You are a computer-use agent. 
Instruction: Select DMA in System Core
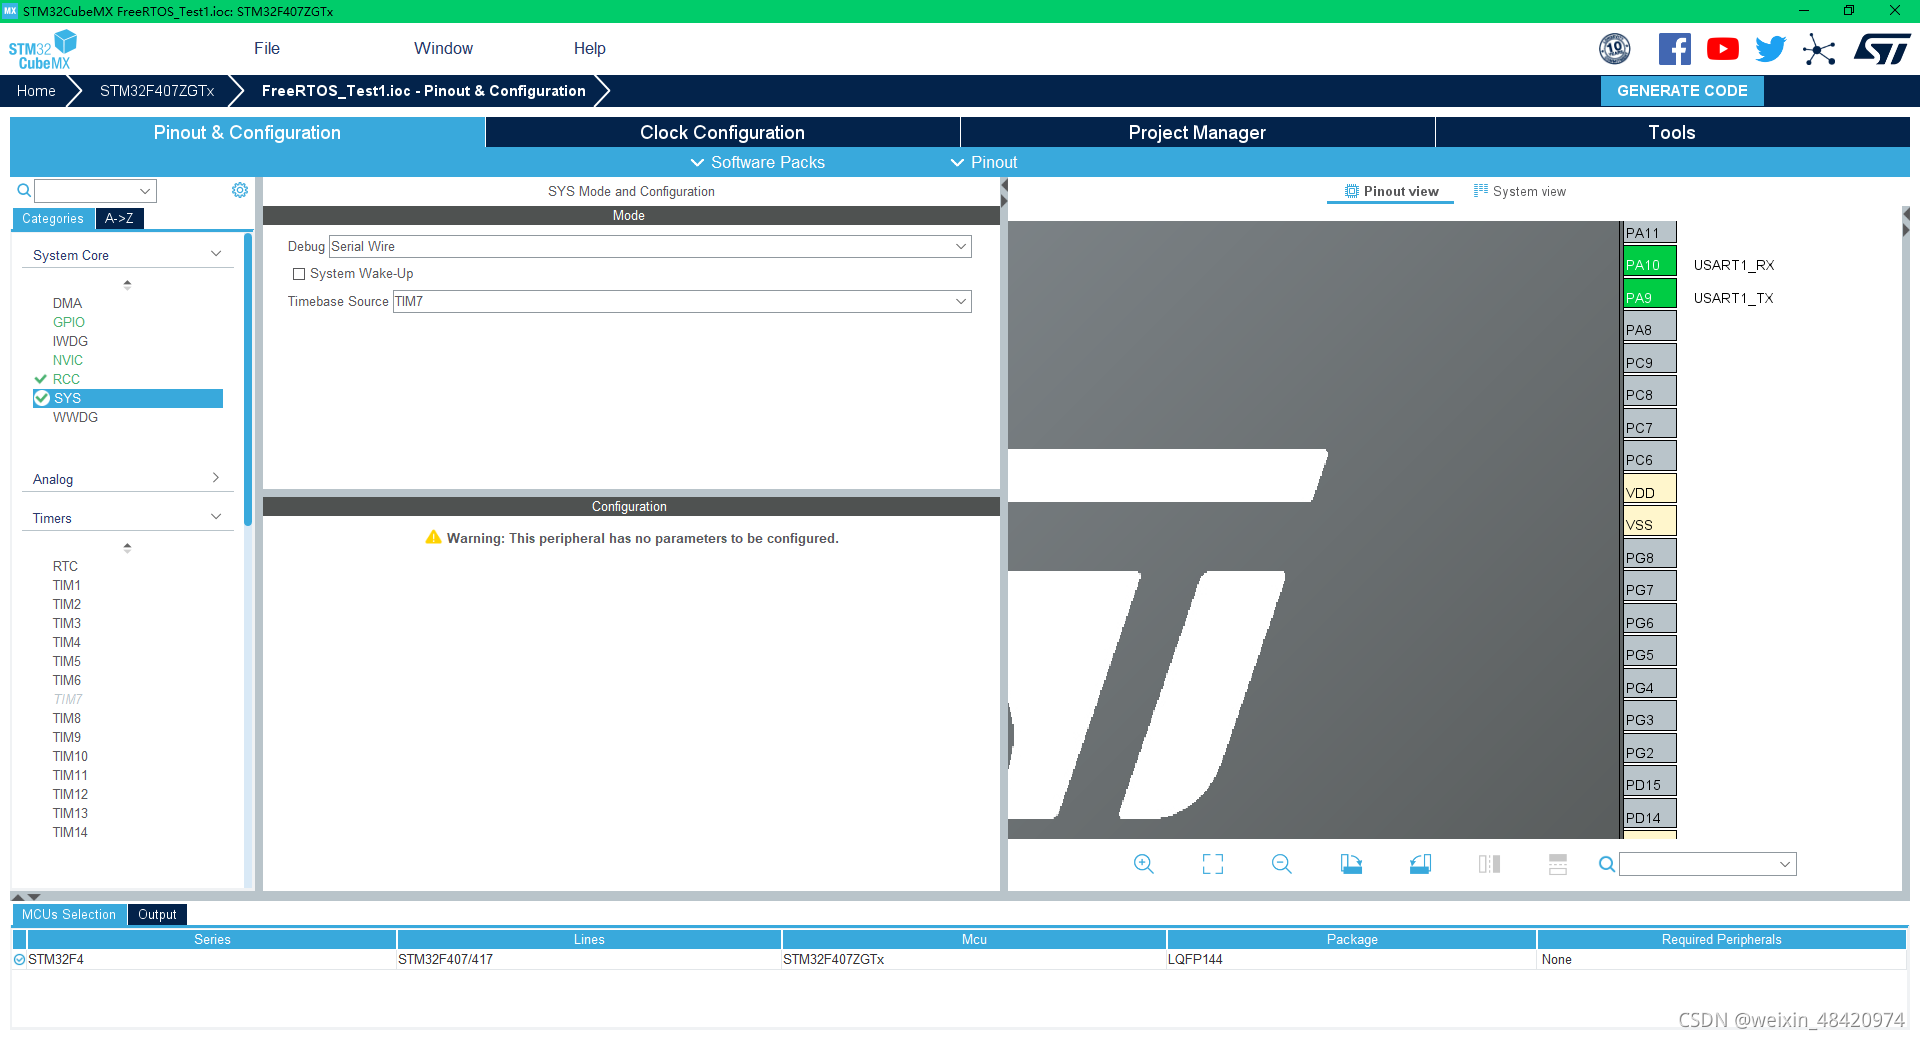pyautogui.click(x=67, y=303)
